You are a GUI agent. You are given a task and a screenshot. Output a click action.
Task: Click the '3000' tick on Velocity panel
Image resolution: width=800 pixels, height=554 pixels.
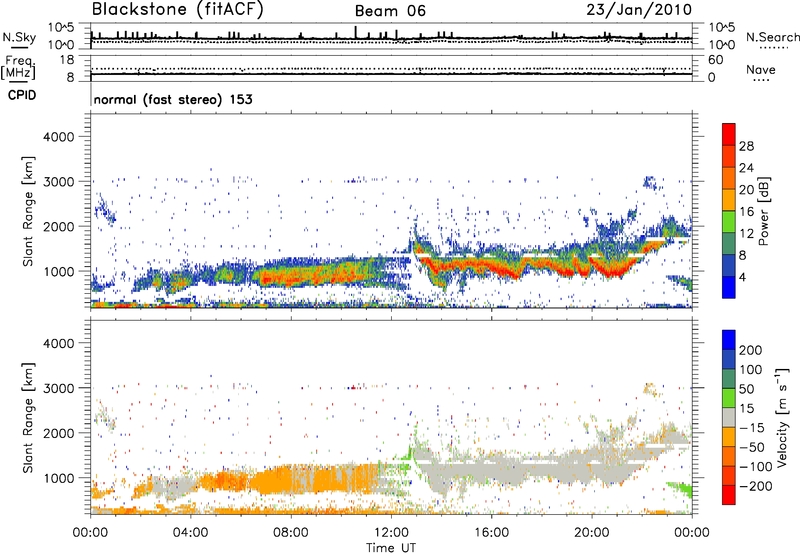[x=59, y=388]
